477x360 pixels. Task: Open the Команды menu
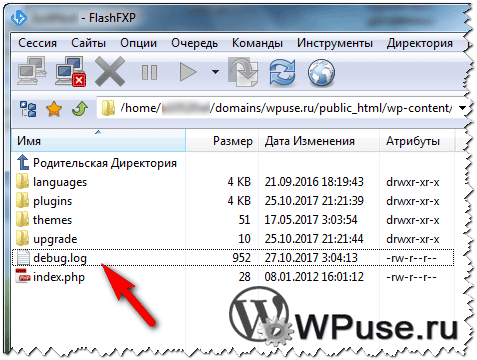point(257,43)
